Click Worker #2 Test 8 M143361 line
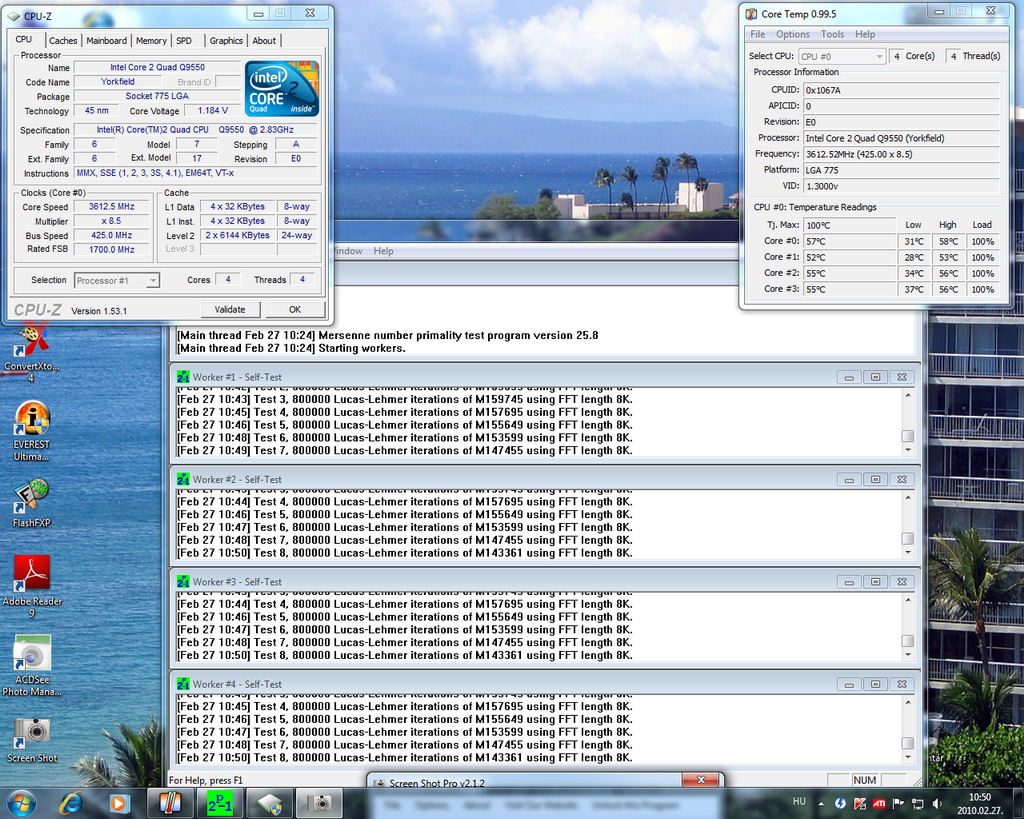The width and height of the screenshot is (1024, 819). click(x=405, y=553)
